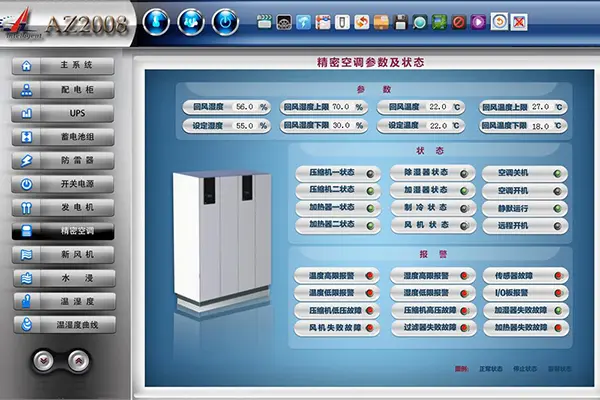Click the 设定湿度 value field
600x400 pixels.
pos(244,126)
